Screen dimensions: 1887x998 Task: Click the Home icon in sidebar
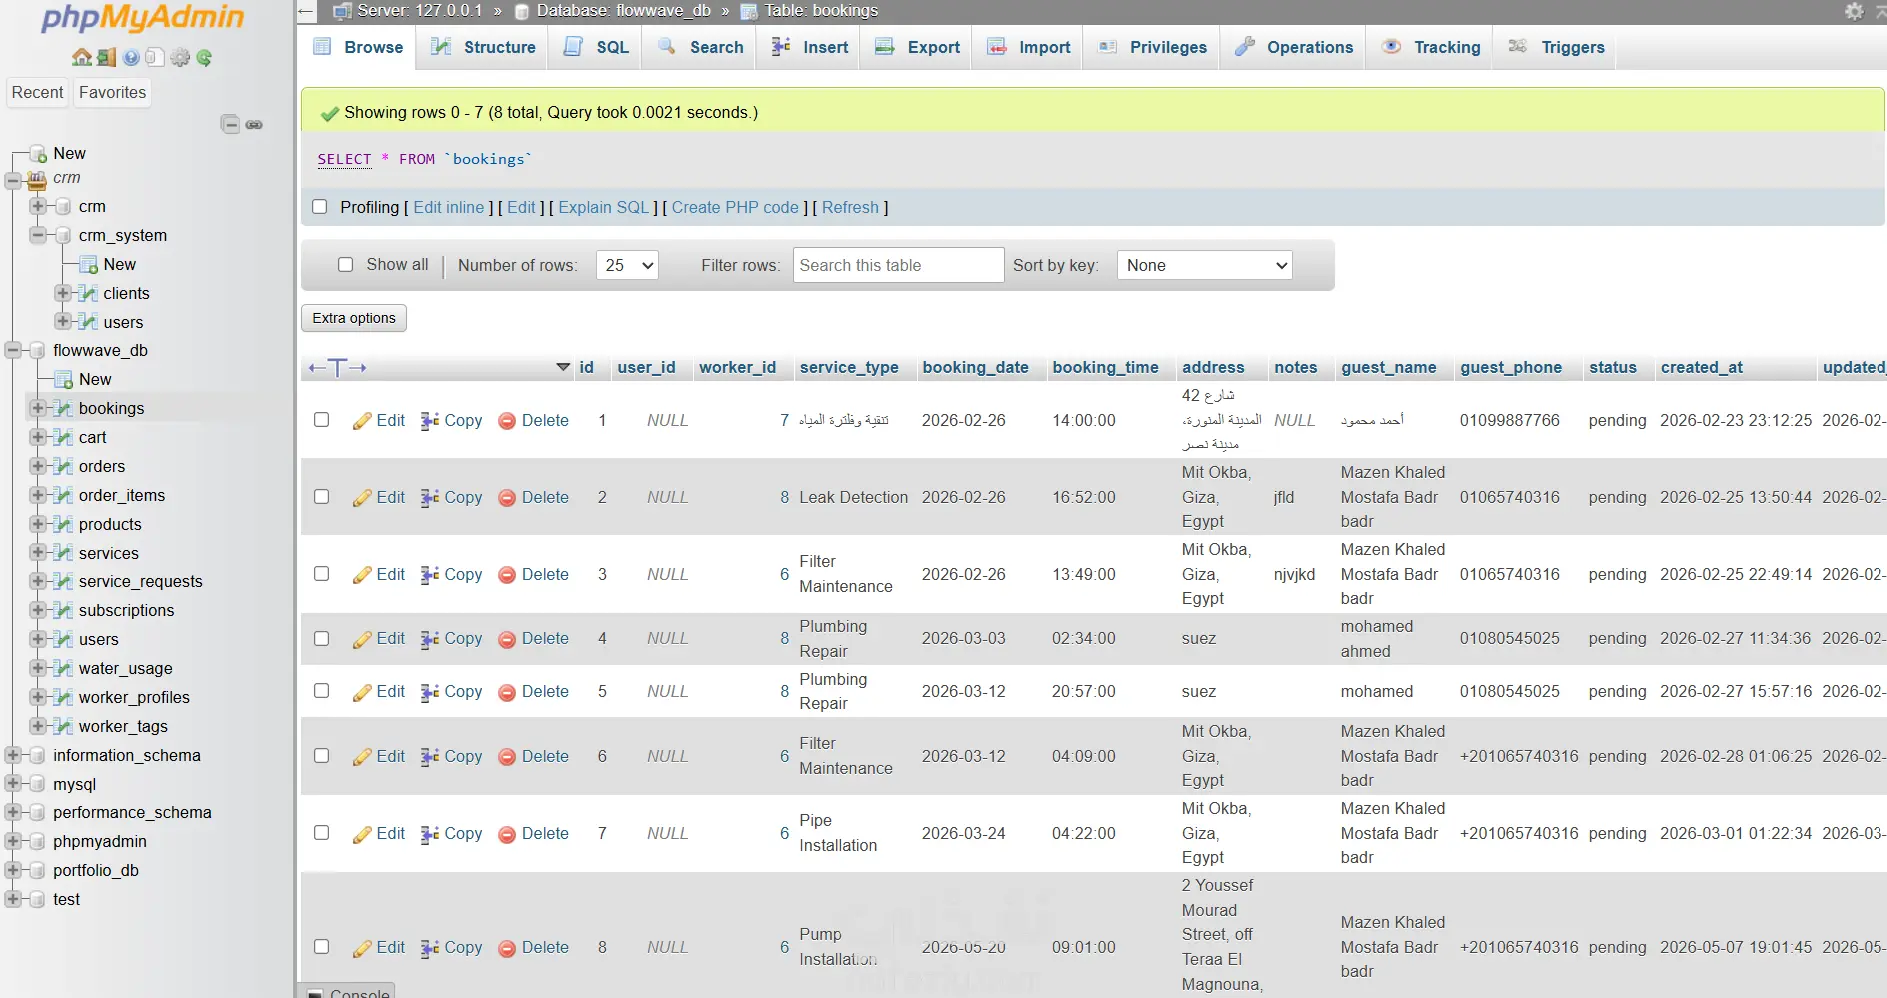[82, 58]
